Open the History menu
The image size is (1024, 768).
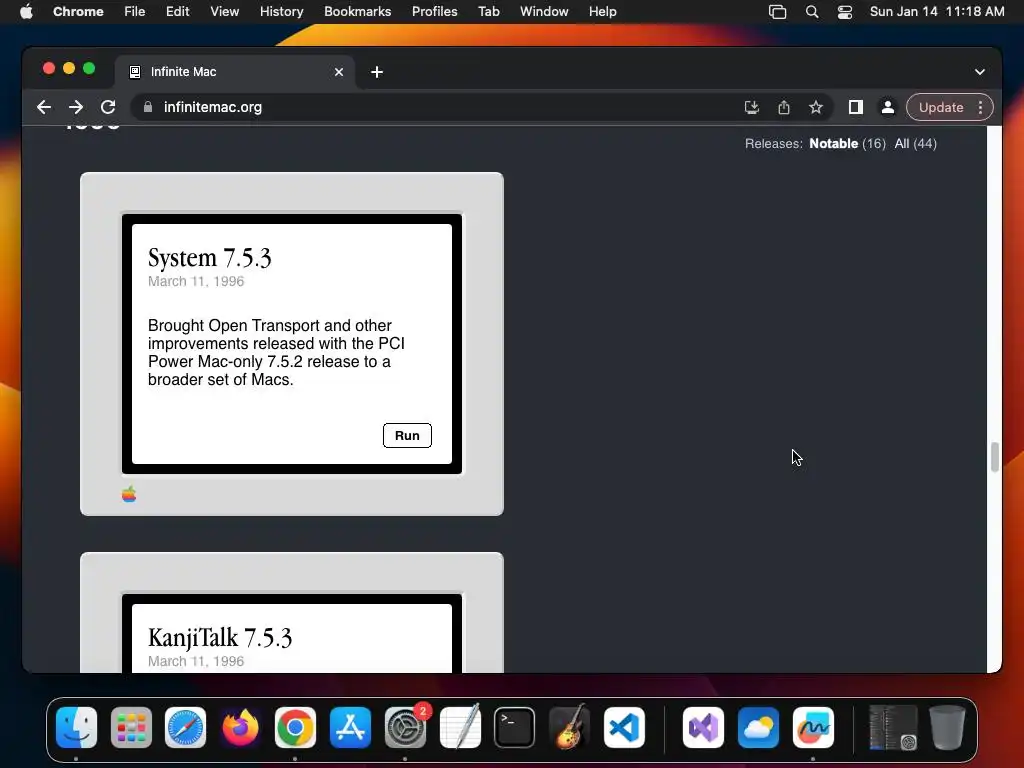(281, 12)
